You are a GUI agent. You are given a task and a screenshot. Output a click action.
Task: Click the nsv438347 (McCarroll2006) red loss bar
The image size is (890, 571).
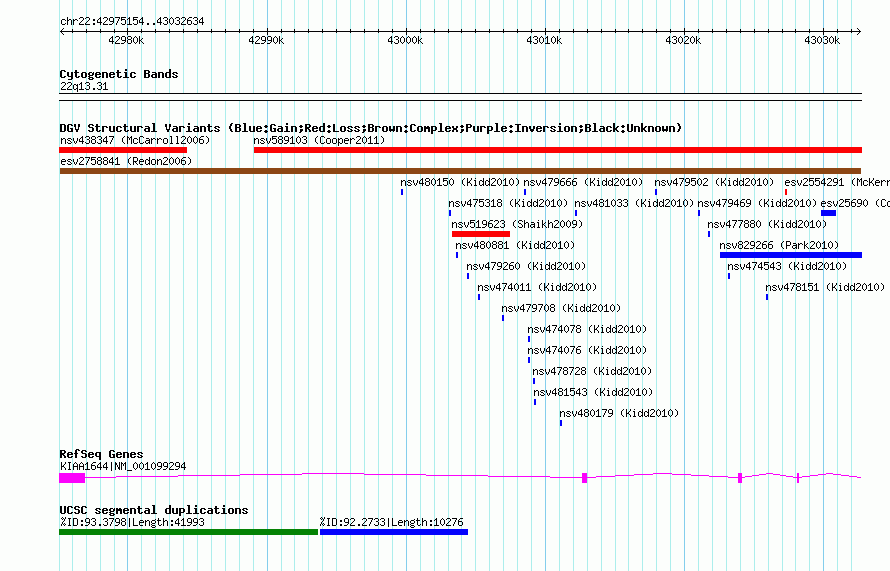[x=123, y=150]
